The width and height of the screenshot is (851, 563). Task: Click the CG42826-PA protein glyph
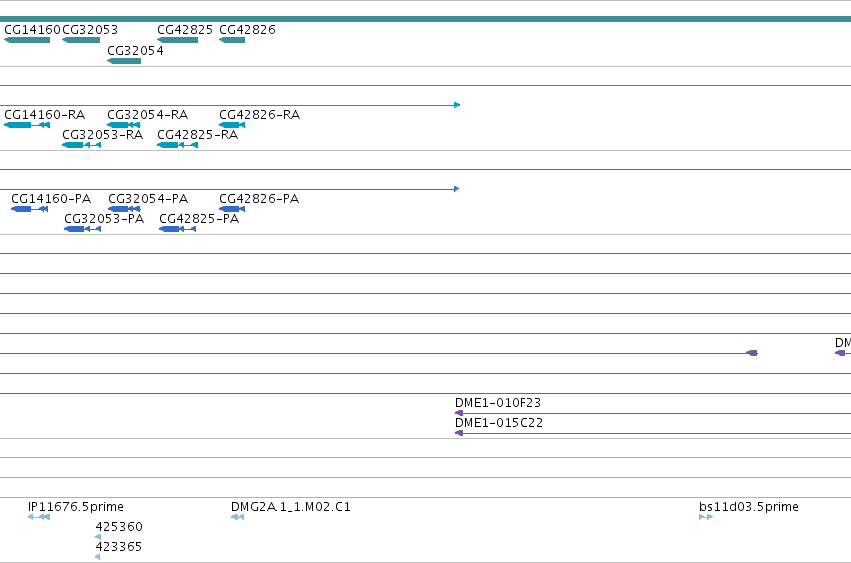tap(232, 209)
